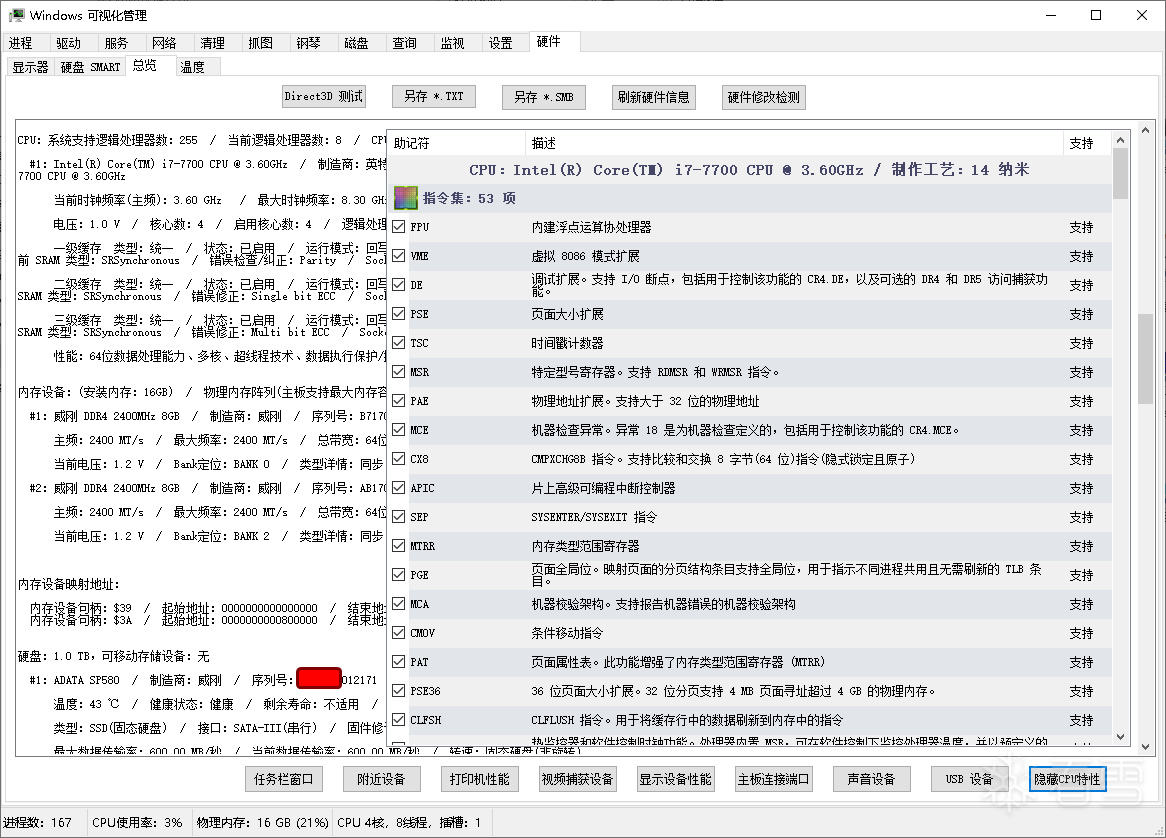Sort by 支持 column header
1166x838 pixels.
(1087, 143)
